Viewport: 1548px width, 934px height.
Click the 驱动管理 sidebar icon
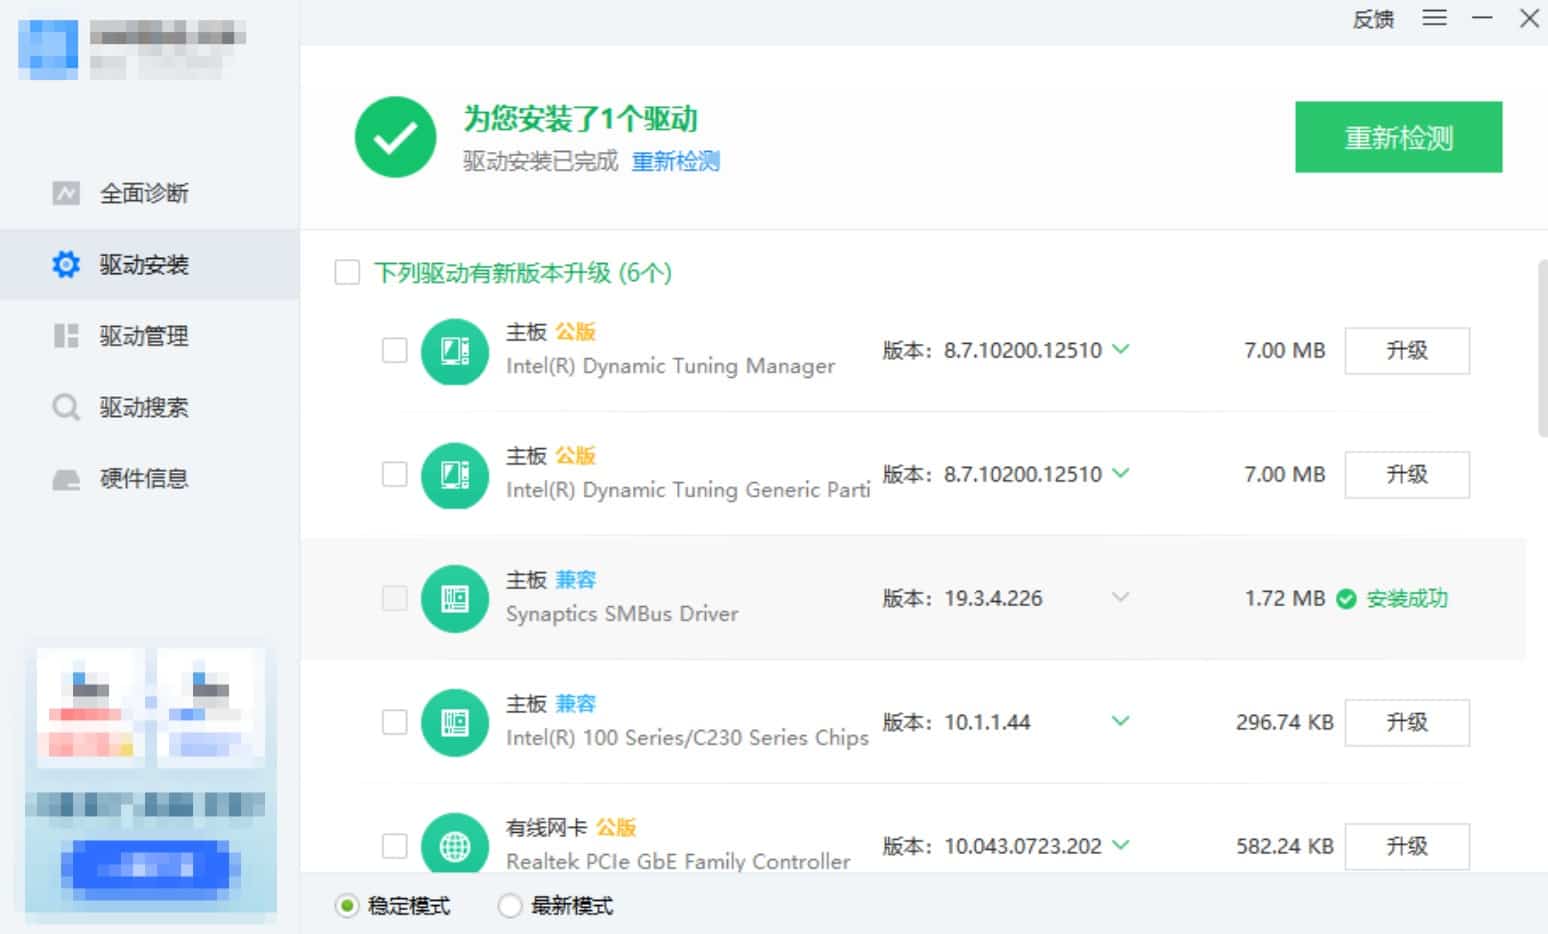click(66, 336)
